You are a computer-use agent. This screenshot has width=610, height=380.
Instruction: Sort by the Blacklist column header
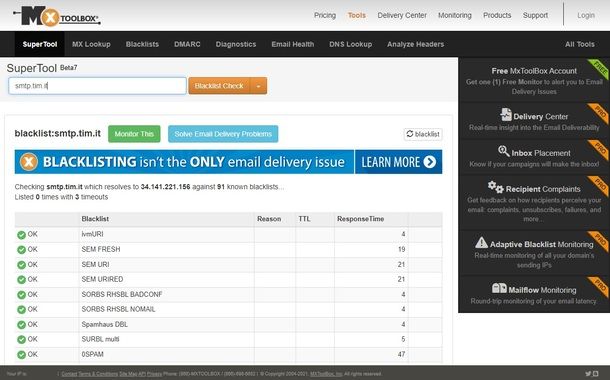tap(95, 219)
